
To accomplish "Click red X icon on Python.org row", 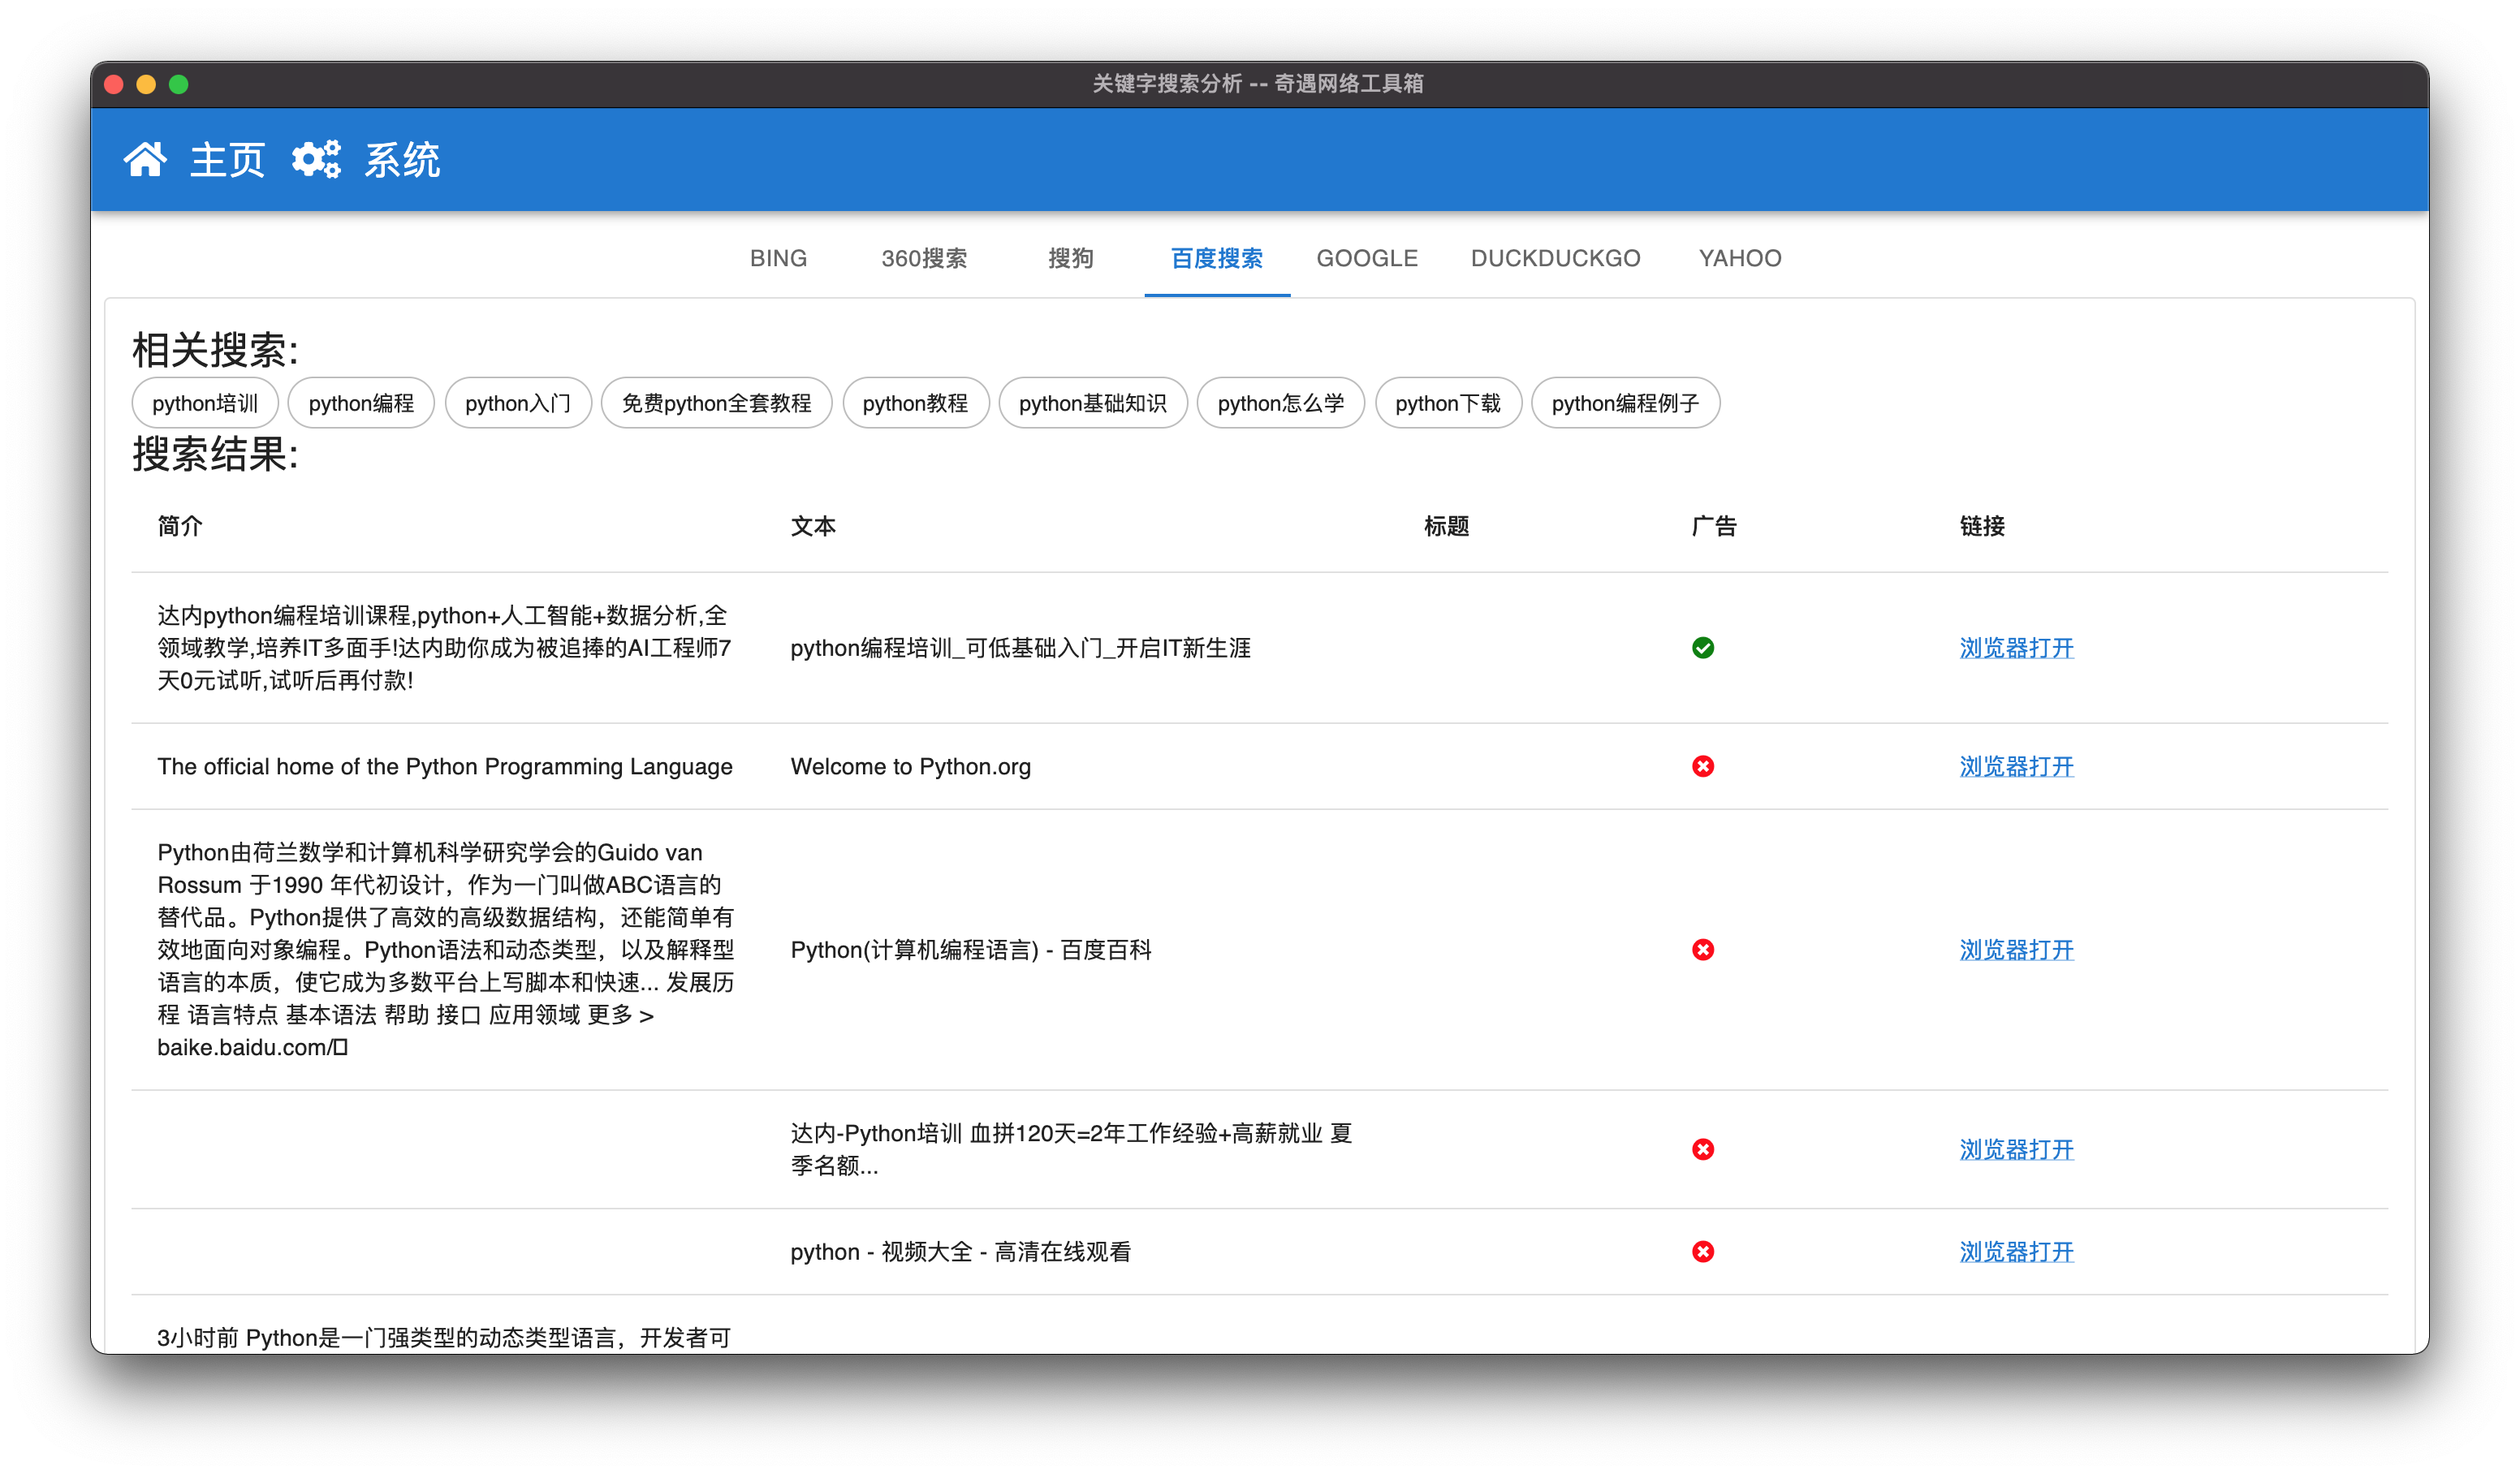I will pos(1702,766).
